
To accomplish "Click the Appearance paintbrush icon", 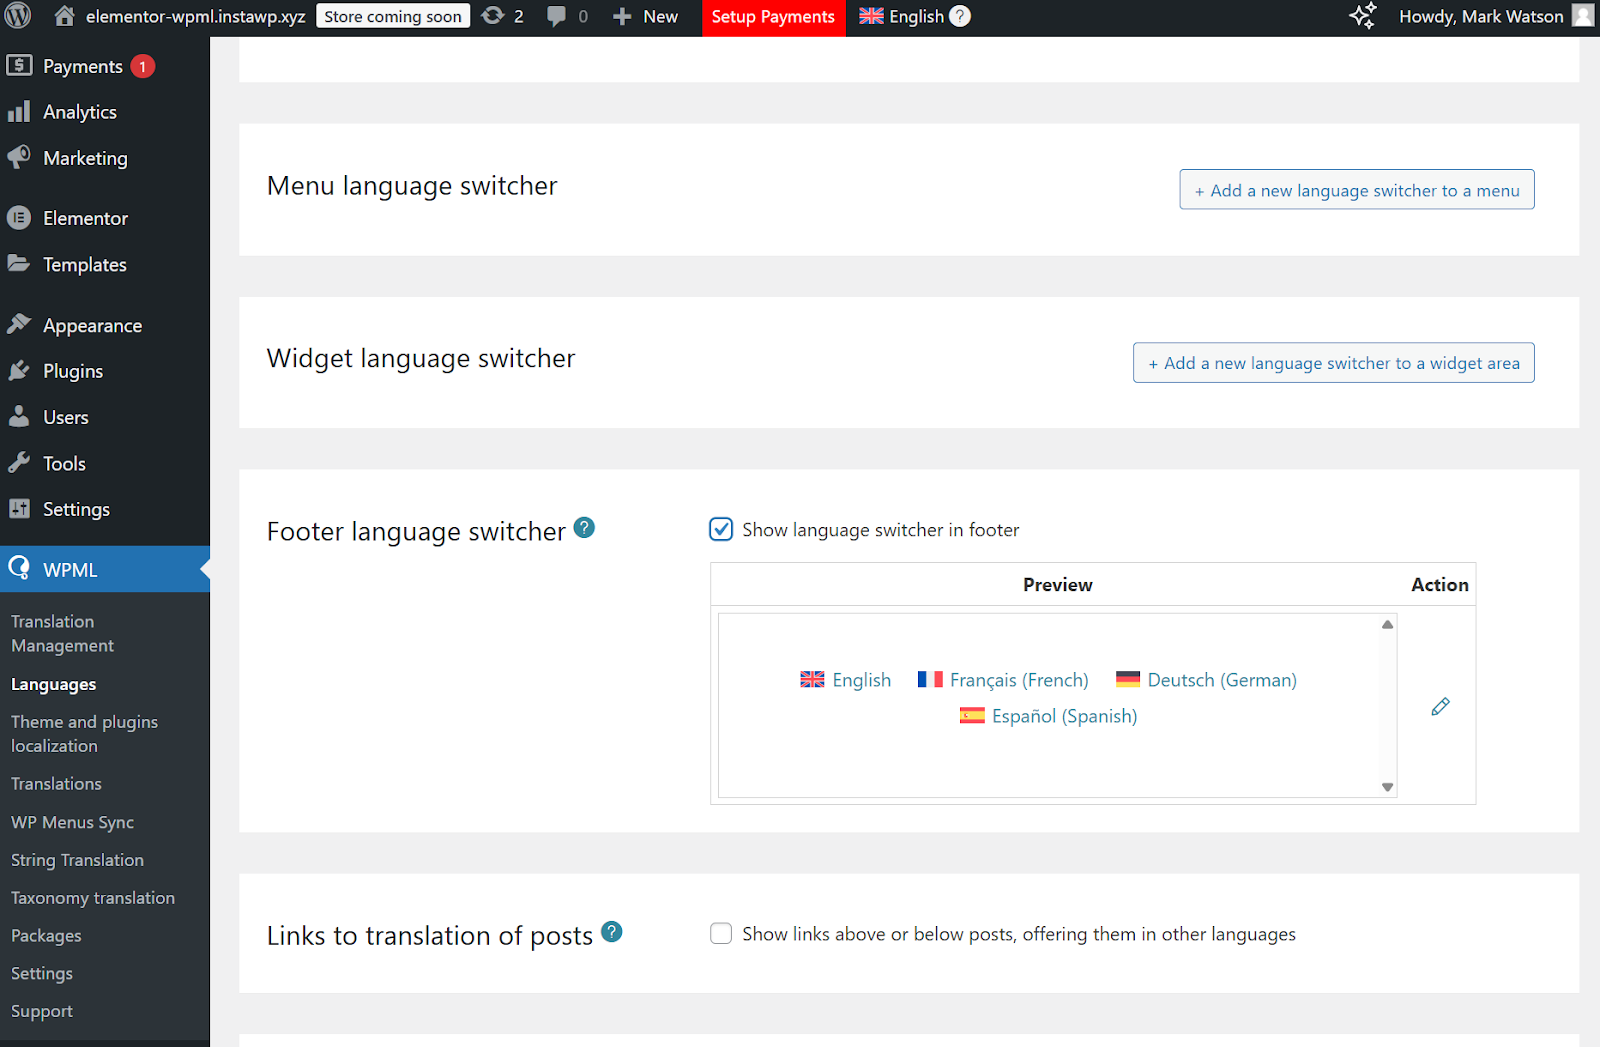I will tap(19, 324).
